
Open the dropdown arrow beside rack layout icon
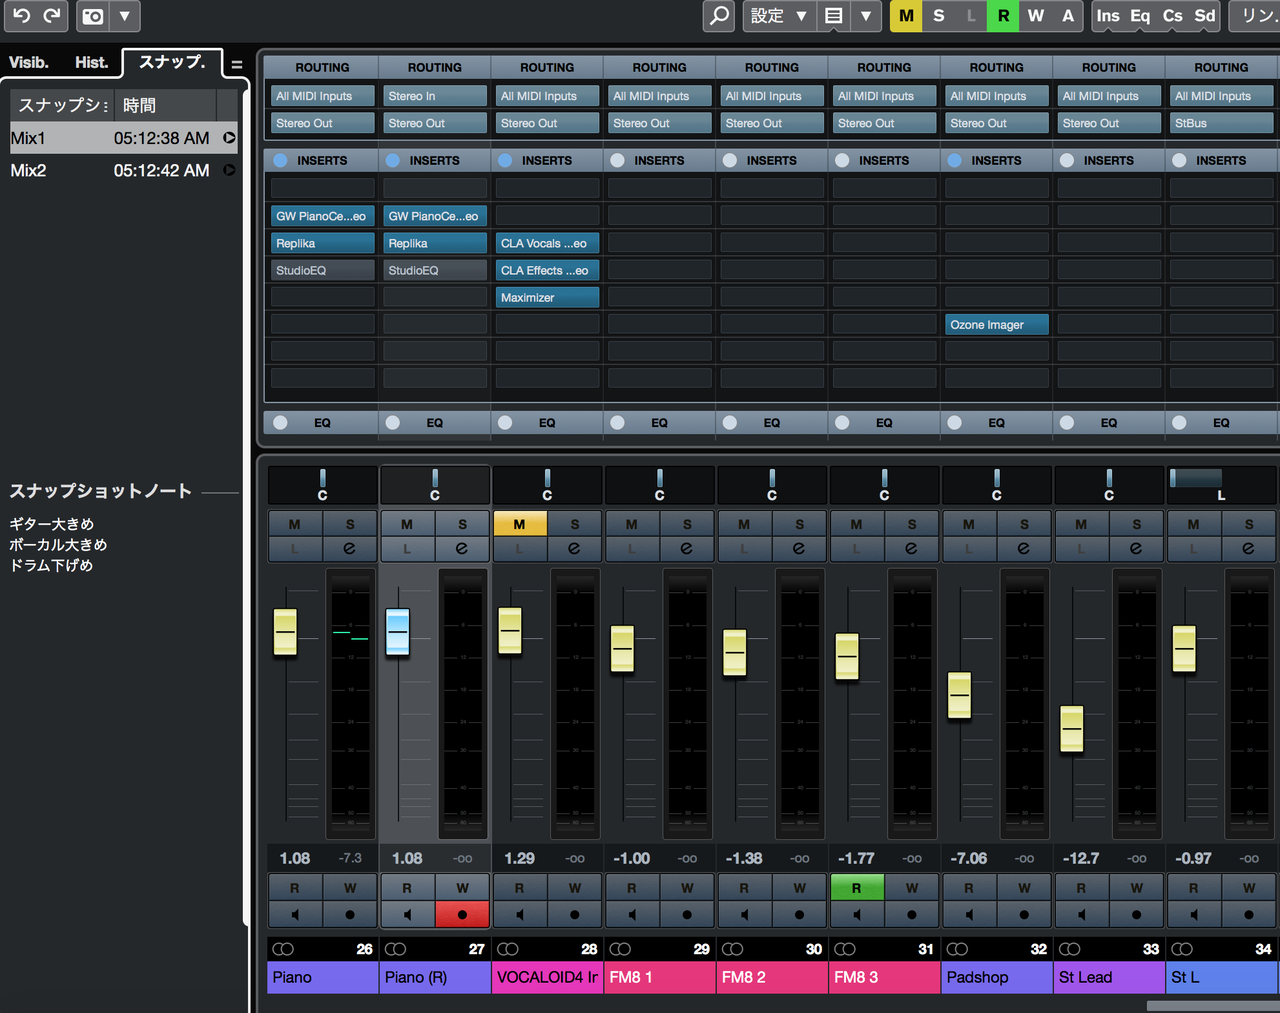(866, 16)
